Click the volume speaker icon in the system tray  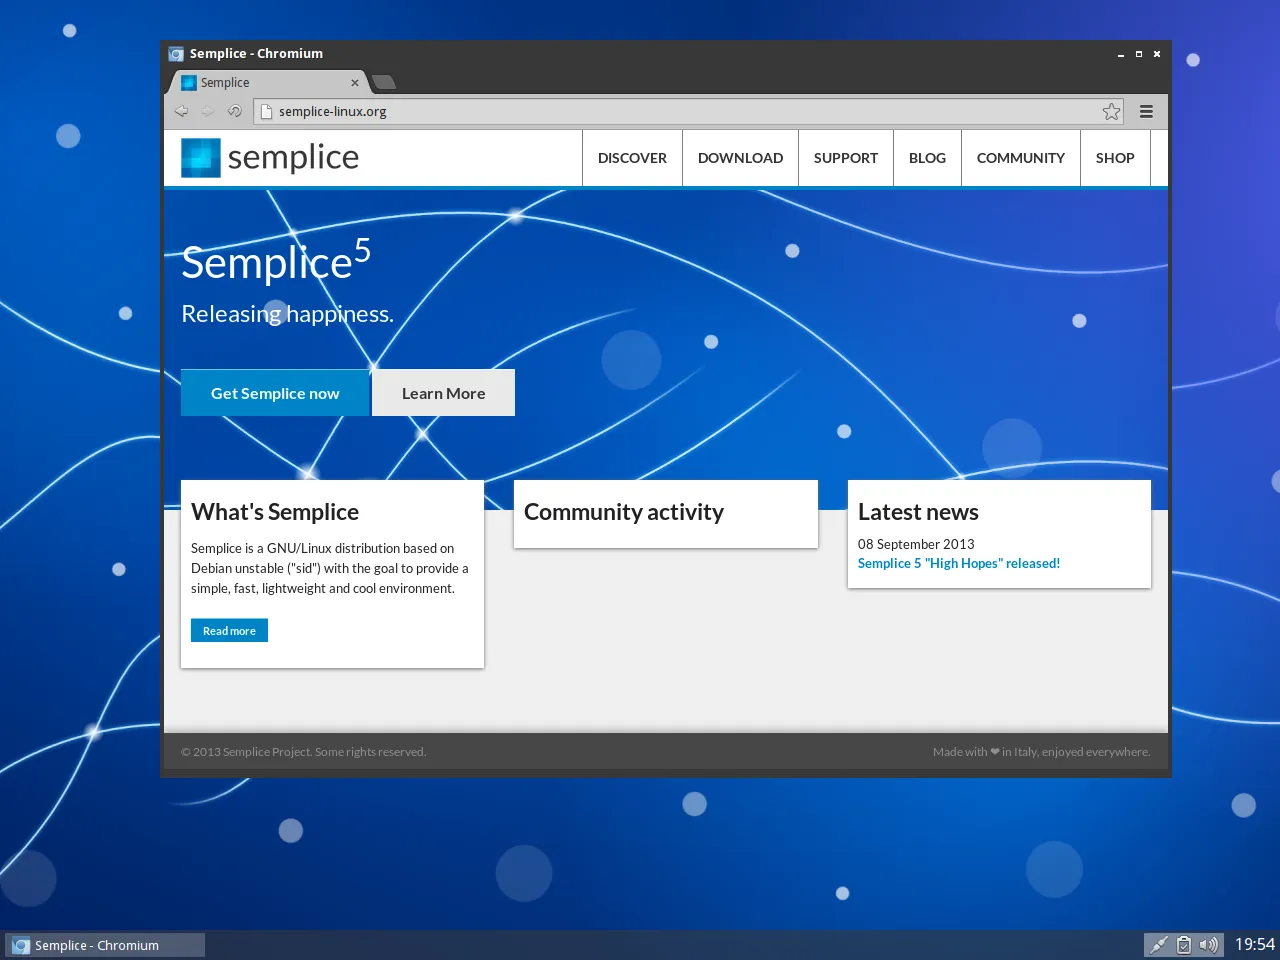1209,944
